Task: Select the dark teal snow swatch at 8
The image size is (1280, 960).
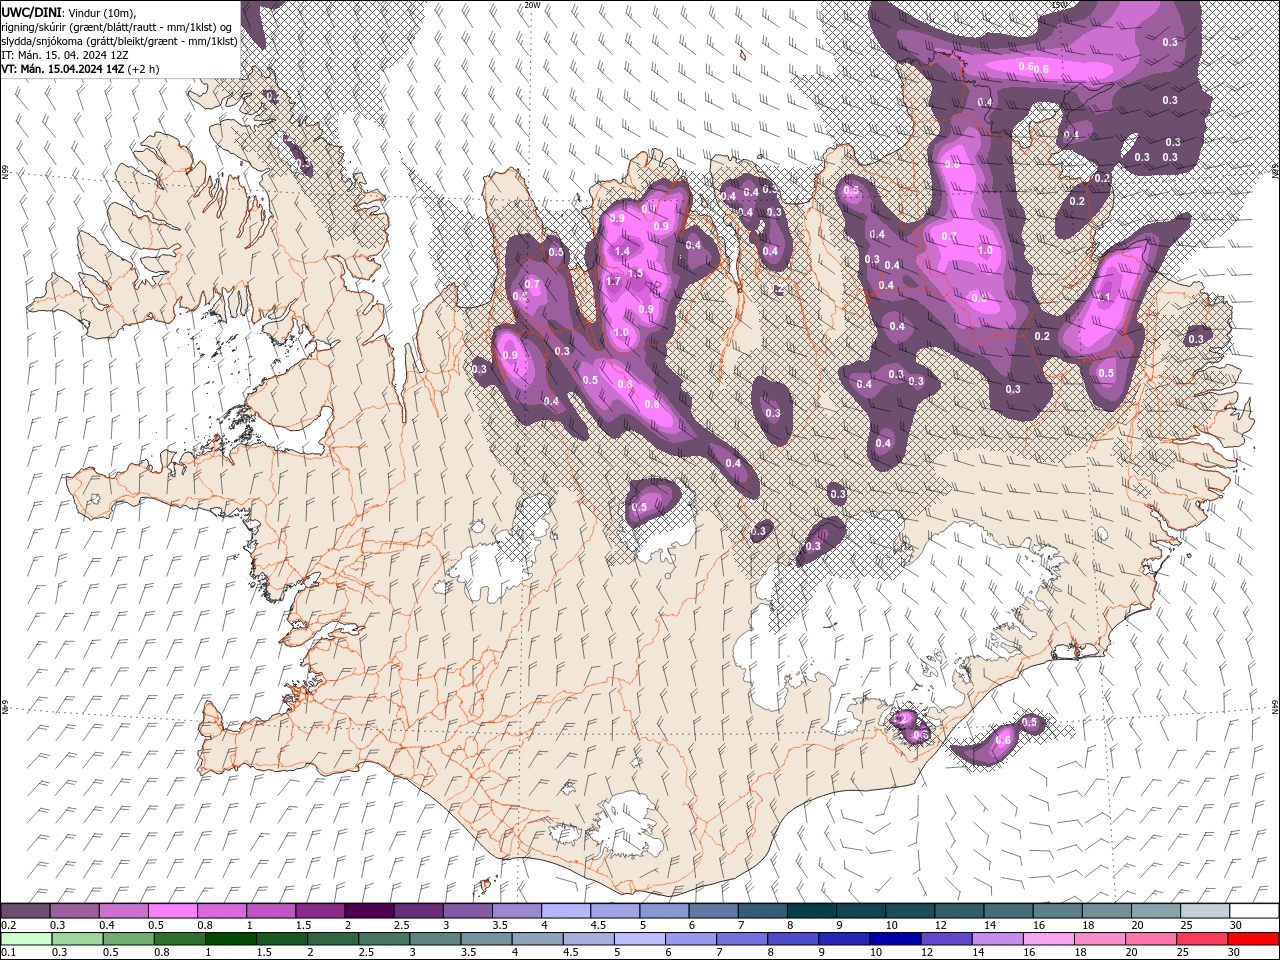Action: [x=811, y=911]
